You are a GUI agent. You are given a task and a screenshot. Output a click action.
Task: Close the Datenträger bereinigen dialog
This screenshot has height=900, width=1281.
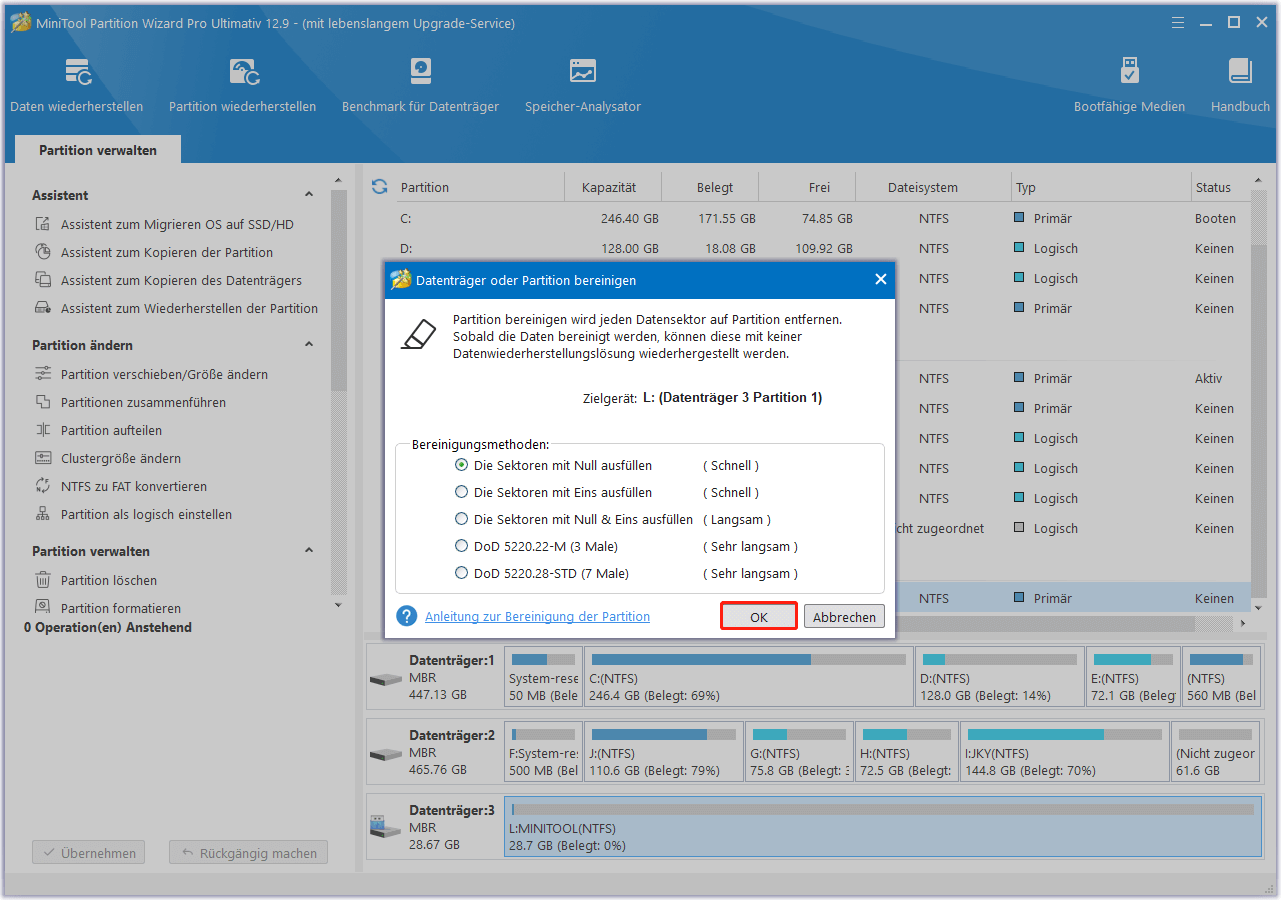880,280
